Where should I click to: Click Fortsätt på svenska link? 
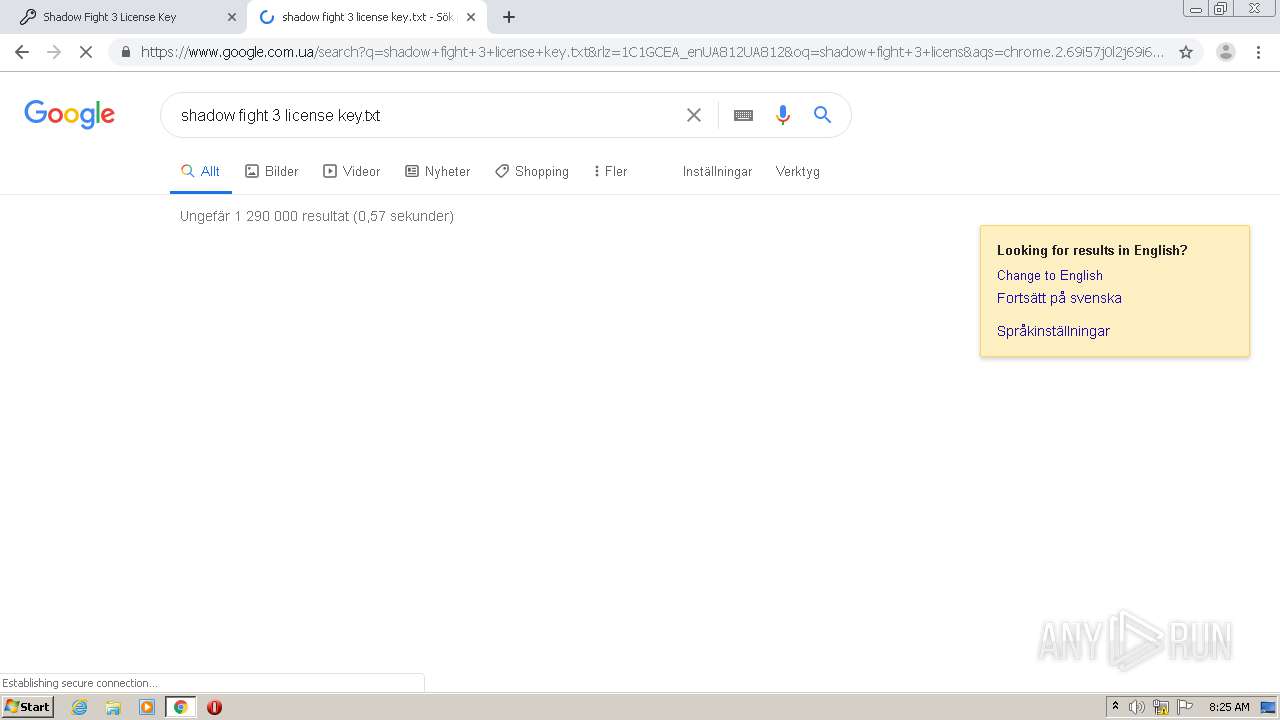pyautogui.click(x=1059, y=298)
